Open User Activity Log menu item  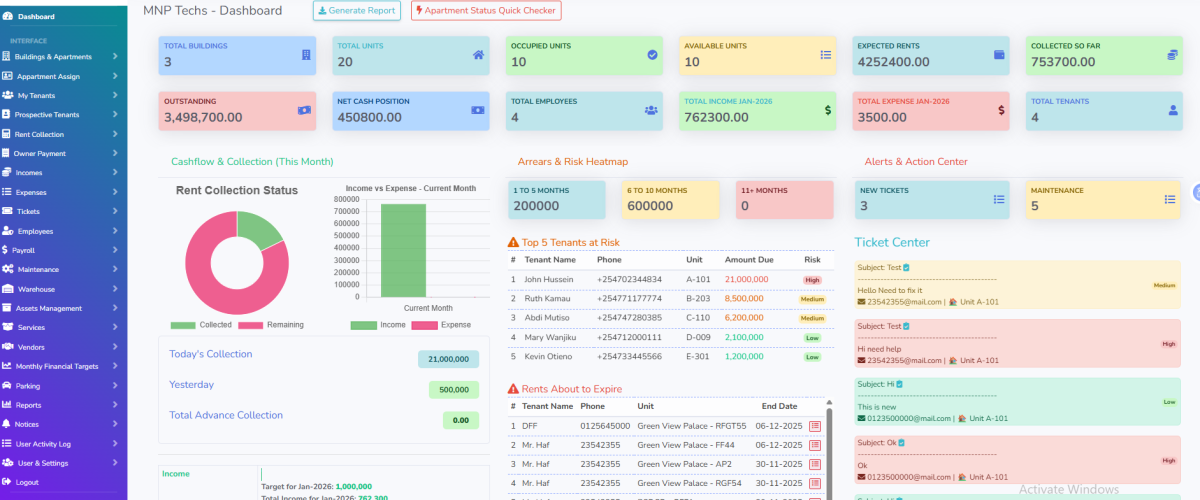(x=63, y=443)
